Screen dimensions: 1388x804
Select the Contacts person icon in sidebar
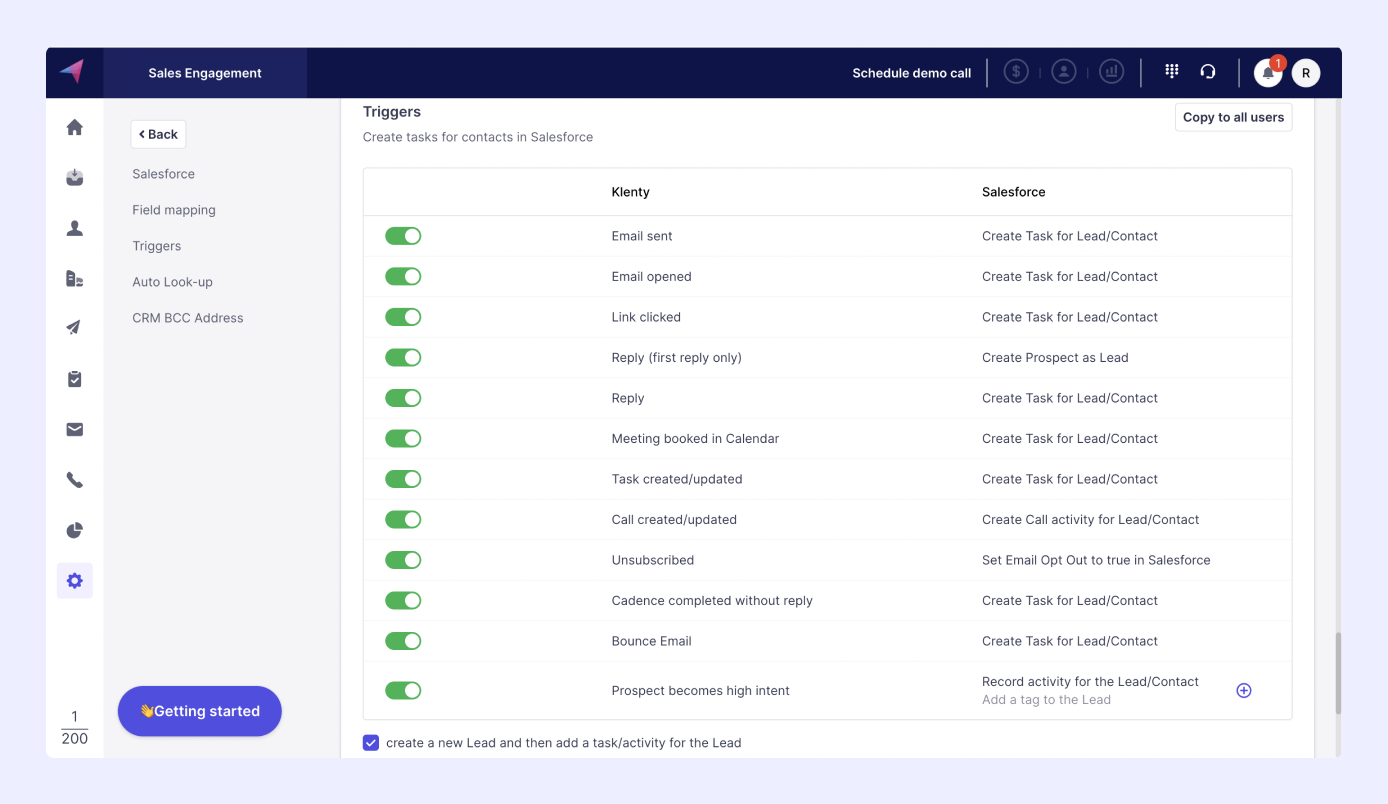74,228
